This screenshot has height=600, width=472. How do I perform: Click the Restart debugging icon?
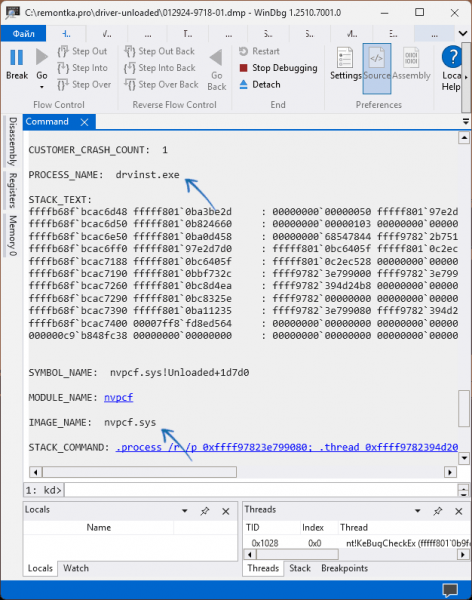tap(243, 51)
